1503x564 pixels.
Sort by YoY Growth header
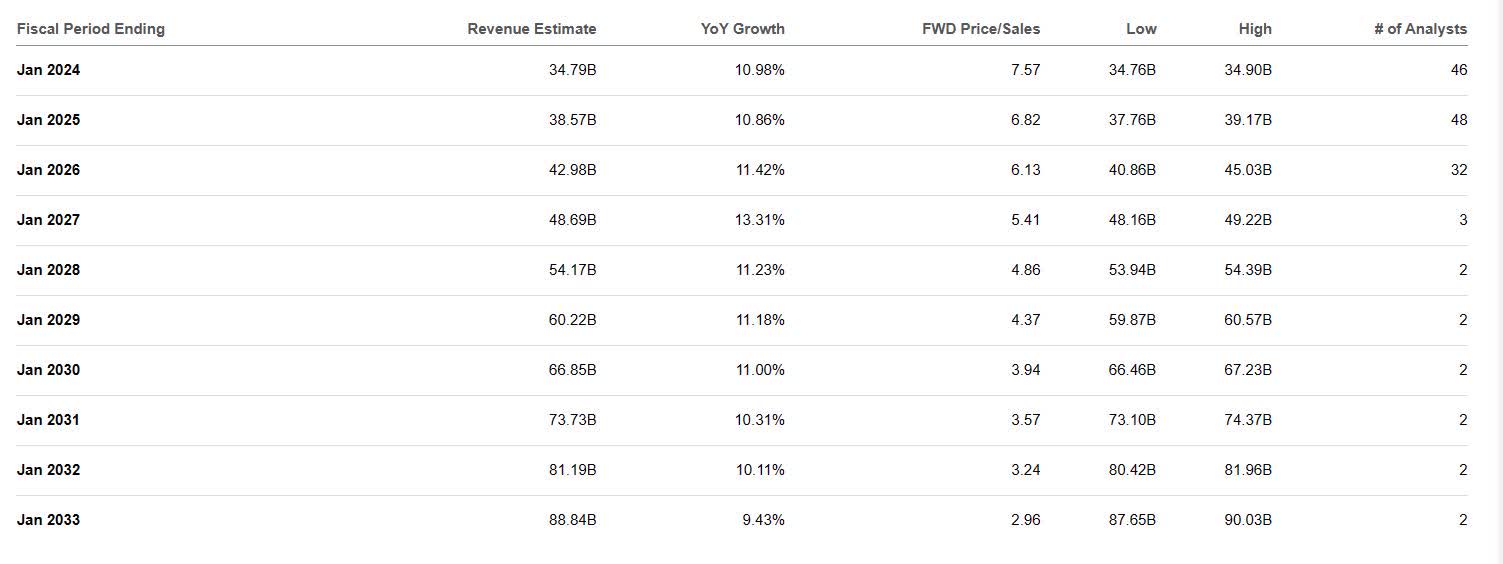point(742,29)
